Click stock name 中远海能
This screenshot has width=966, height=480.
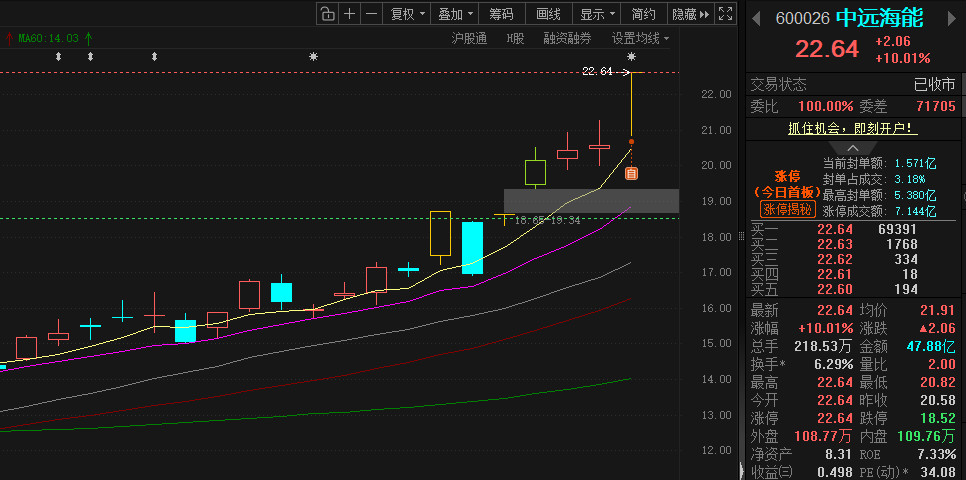tap(879, 18)
